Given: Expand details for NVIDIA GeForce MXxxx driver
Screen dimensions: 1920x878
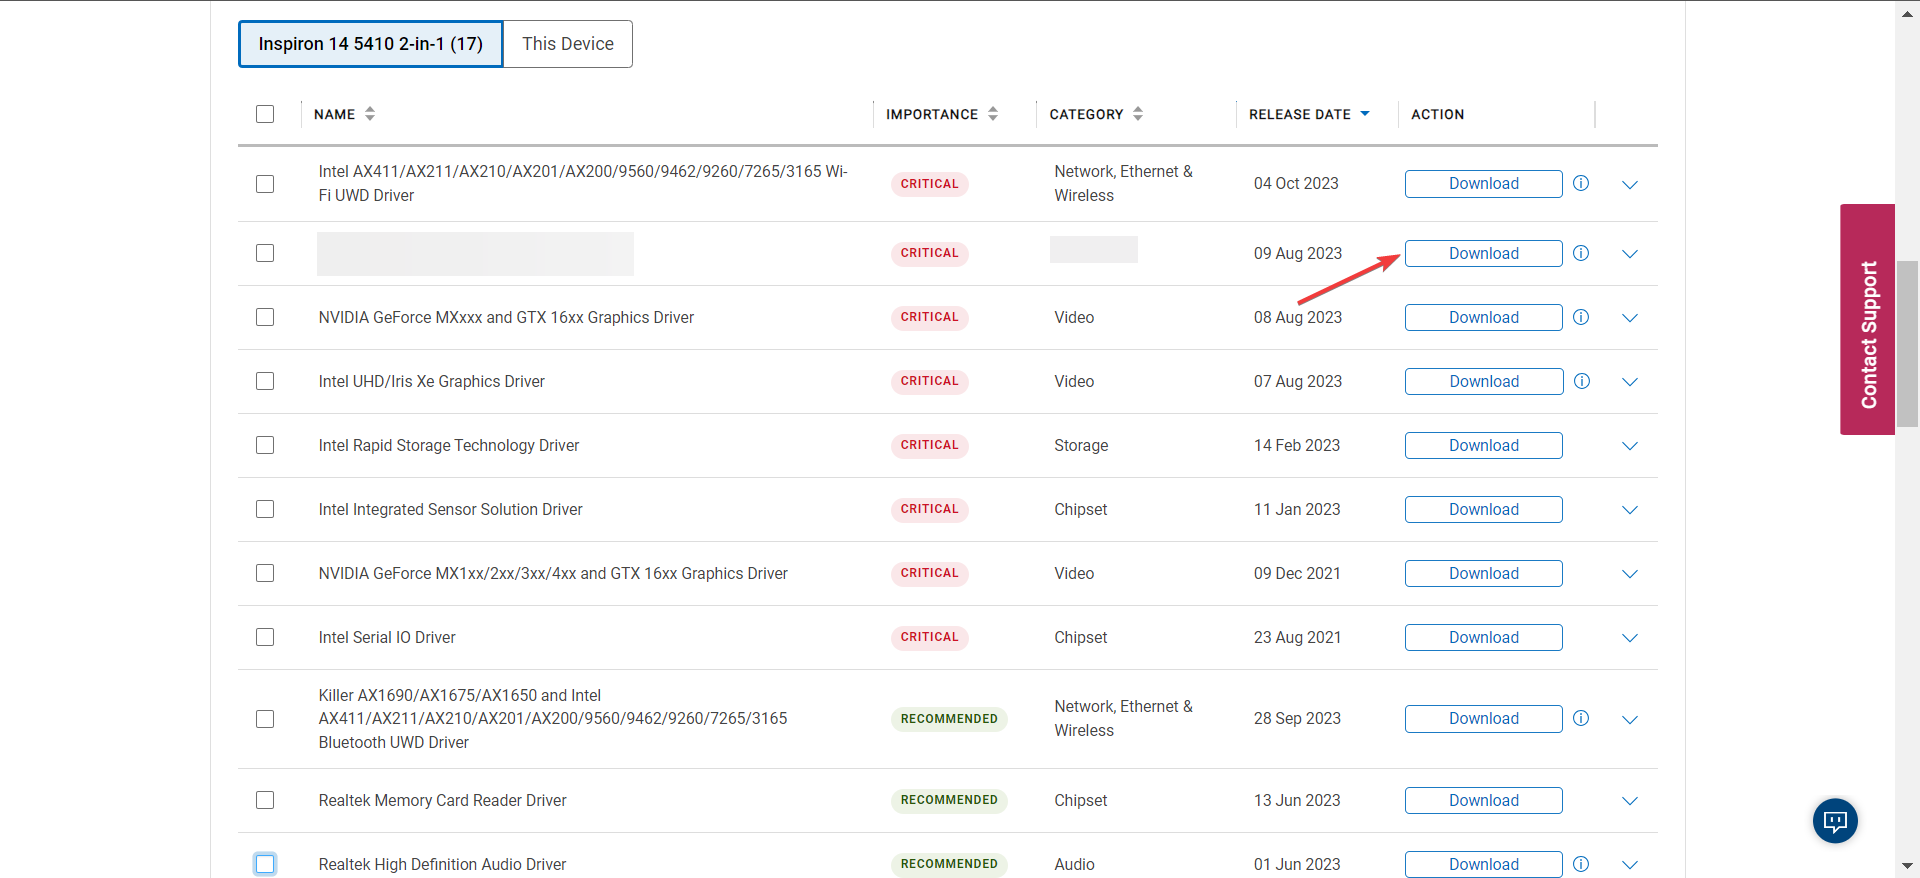Looking at the screenshot, I should (1630, 318).
